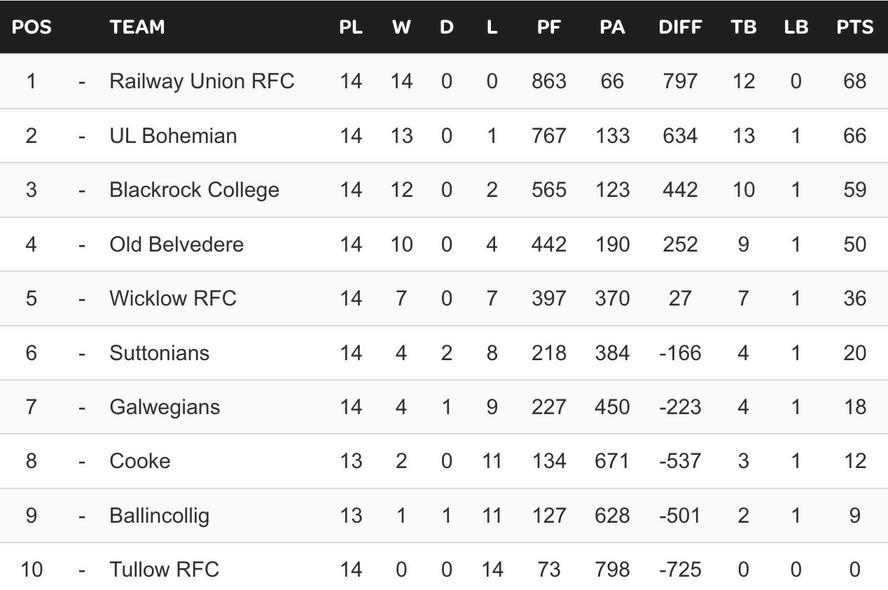
Task: Click the Old Belvedere team name
Action: click(x=176, y=244)
